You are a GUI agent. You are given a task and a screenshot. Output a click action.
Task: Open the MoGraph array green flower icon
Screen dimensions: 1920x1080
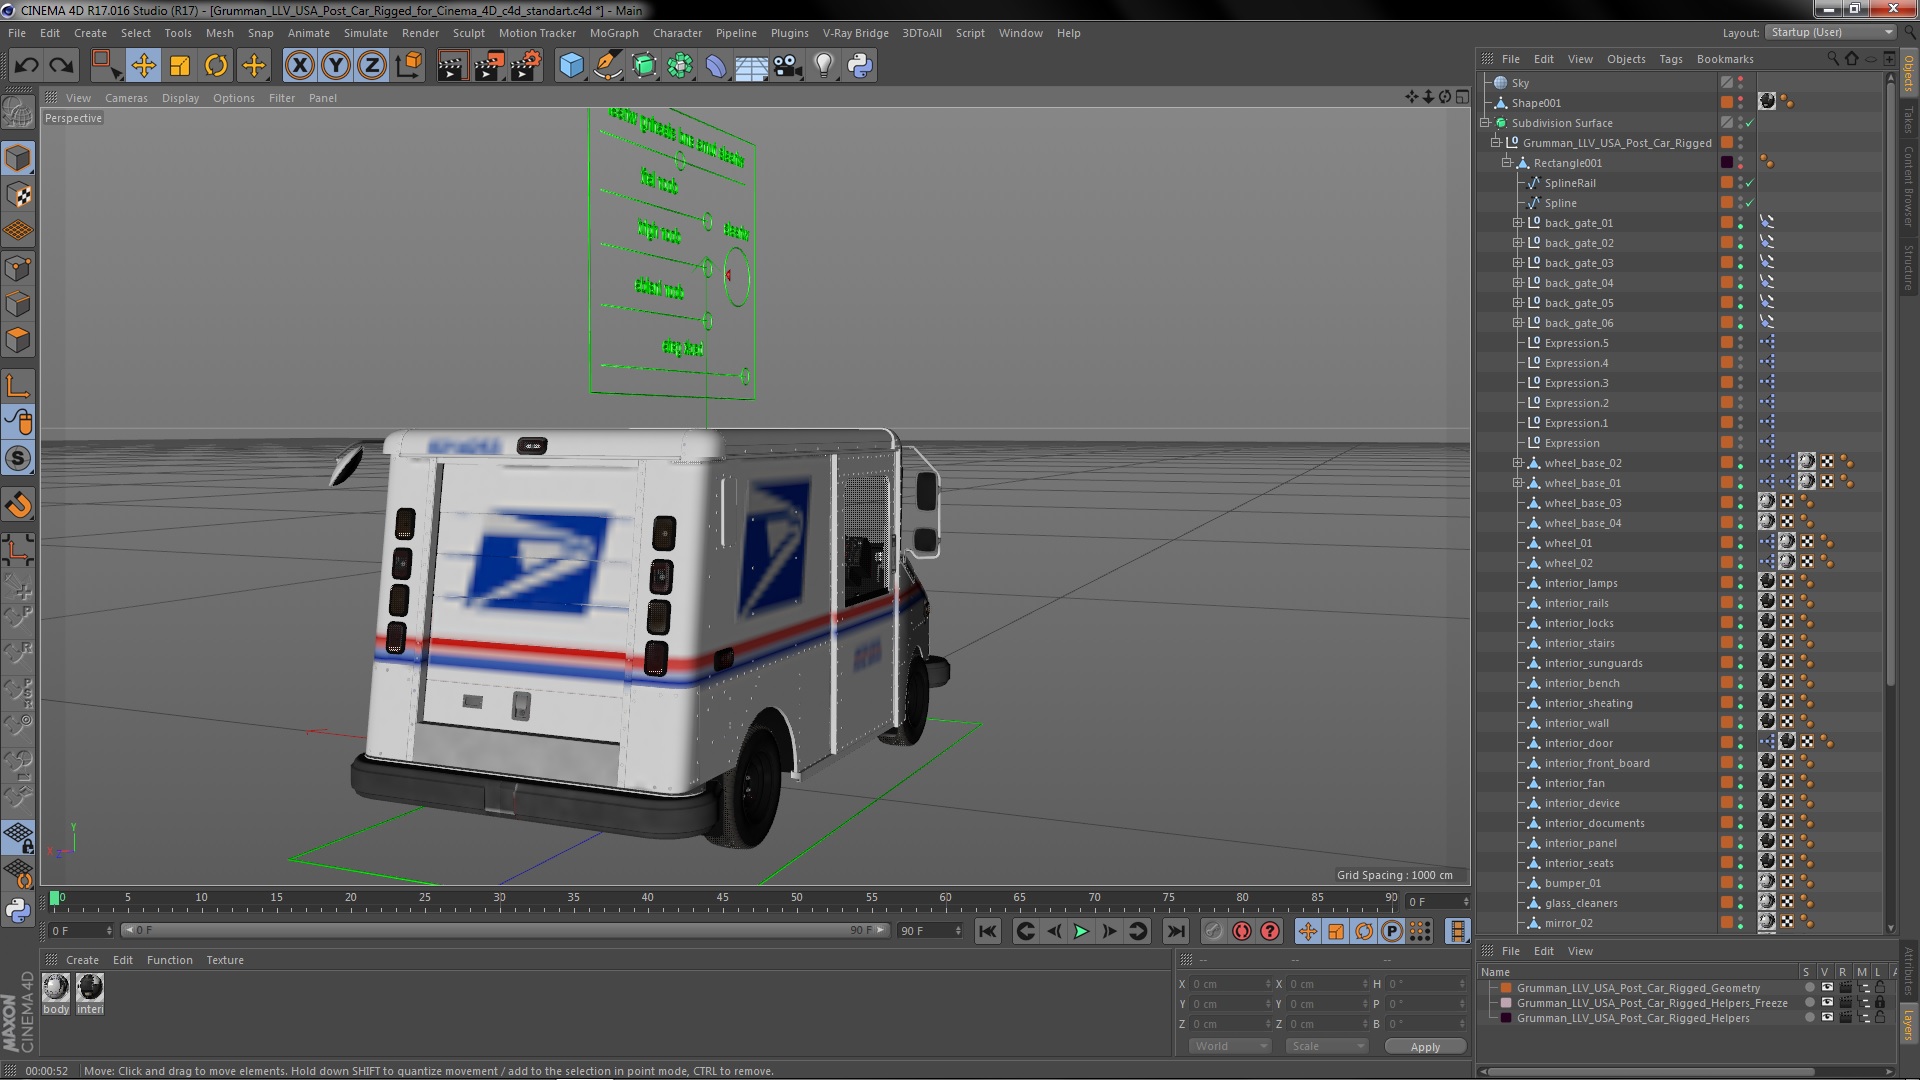click(x=680, y=66)
